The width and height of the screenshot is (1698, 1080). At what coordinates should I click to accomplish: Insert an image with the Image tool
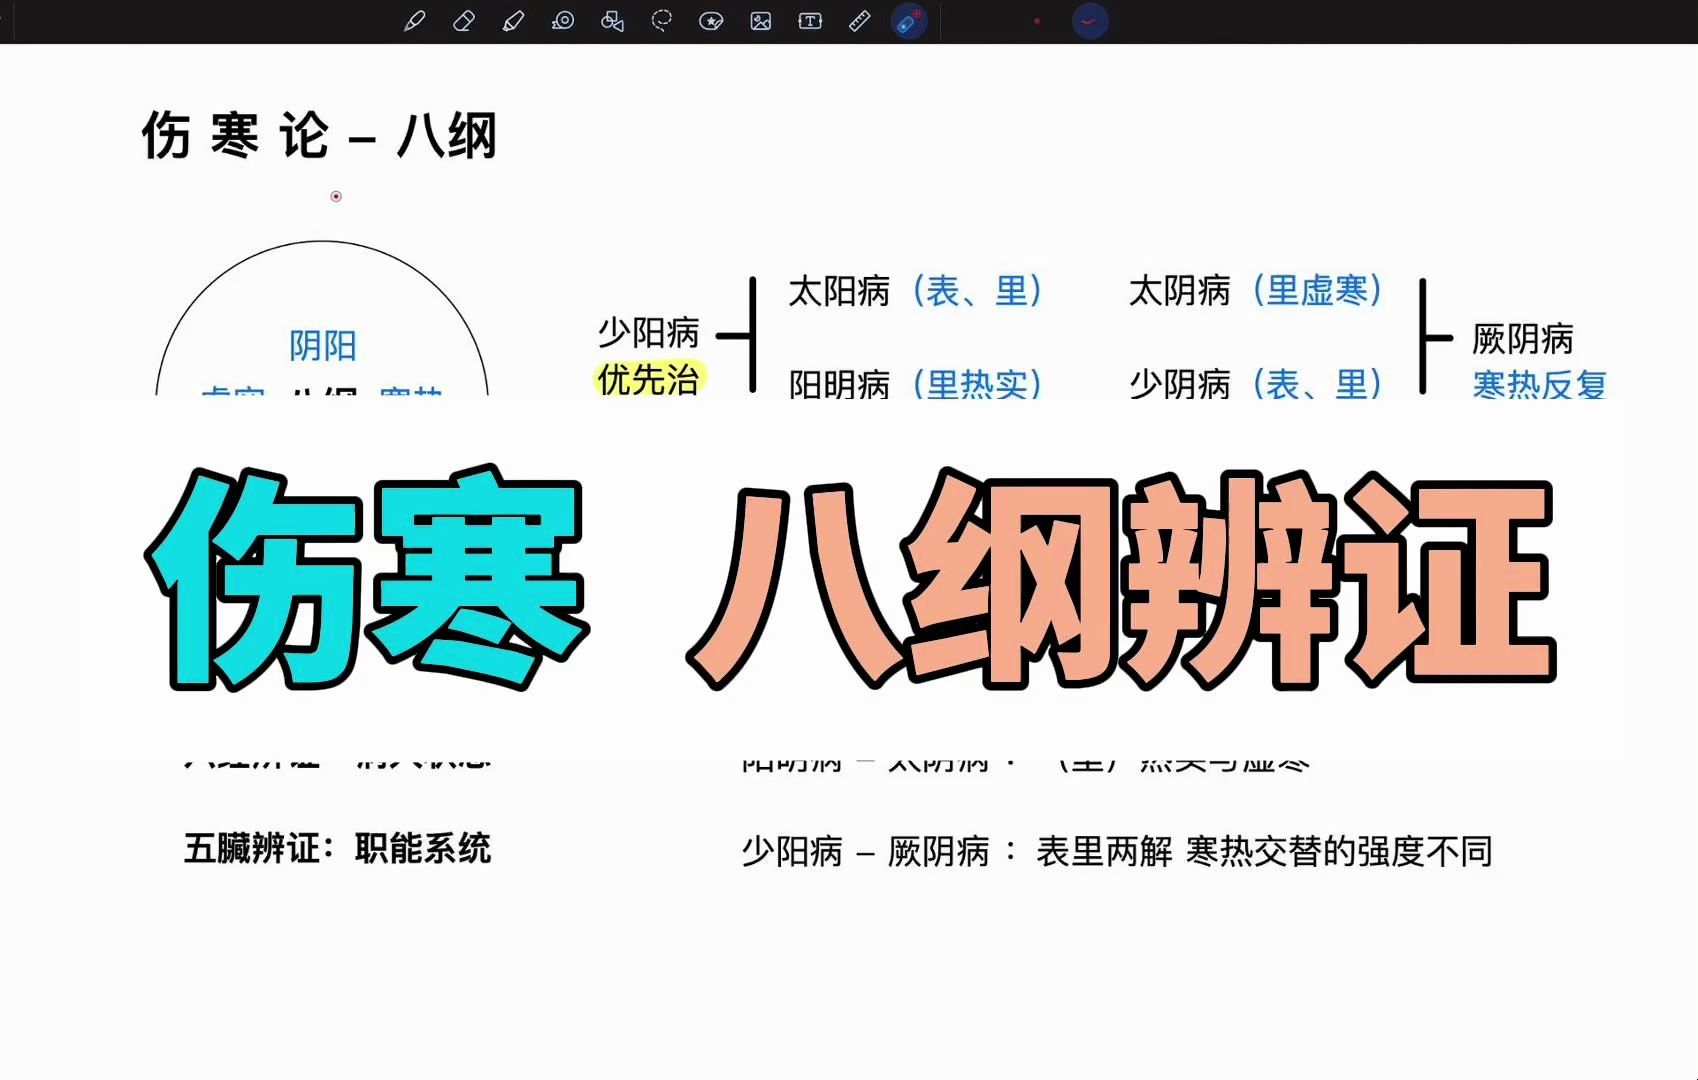(761, 21)
